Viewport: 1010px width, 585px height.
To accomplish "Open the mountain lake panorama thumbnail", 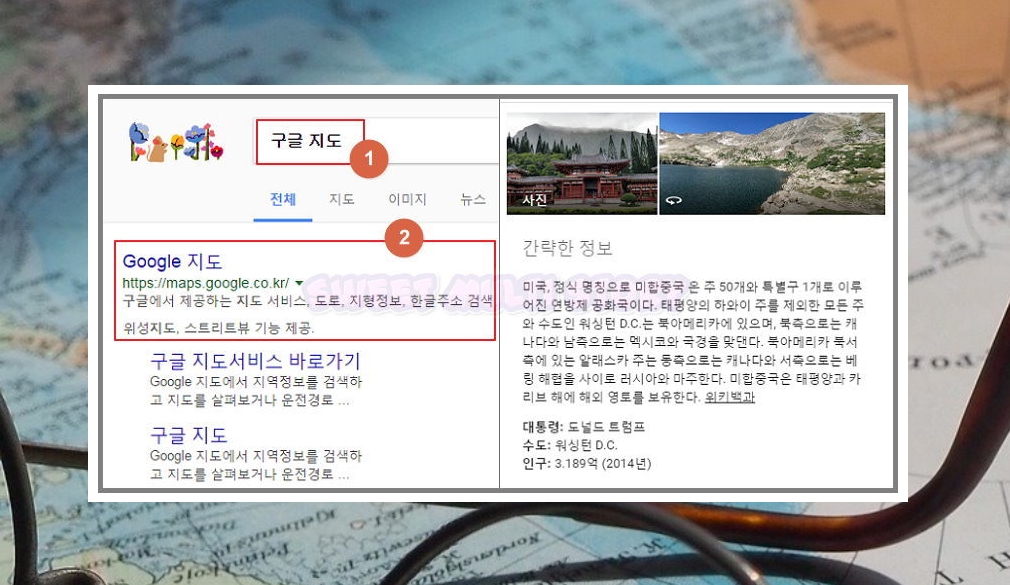I will click(772, 164).
